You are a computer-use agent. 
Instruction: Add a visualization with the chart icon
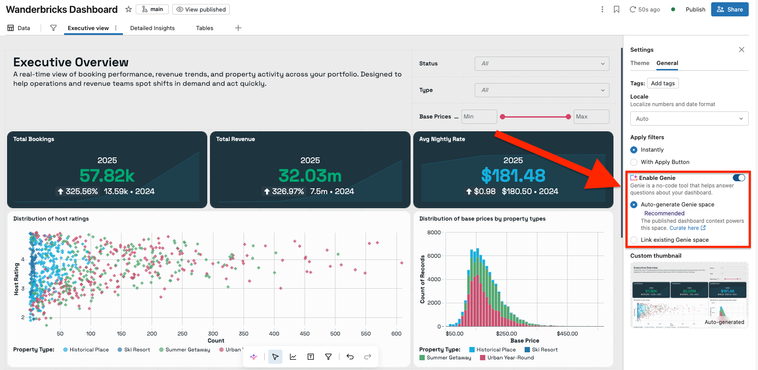point(293,357)
